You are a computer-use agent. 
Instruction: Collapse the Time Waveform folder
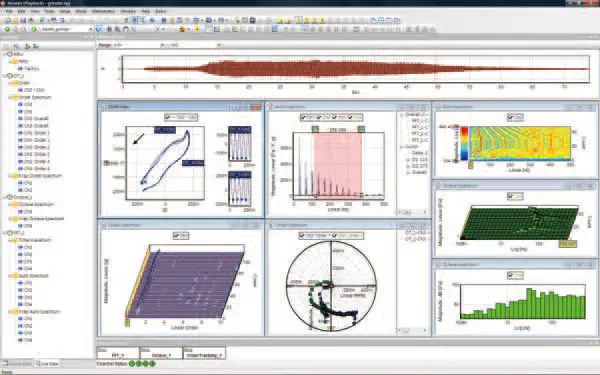pos(9,240)
